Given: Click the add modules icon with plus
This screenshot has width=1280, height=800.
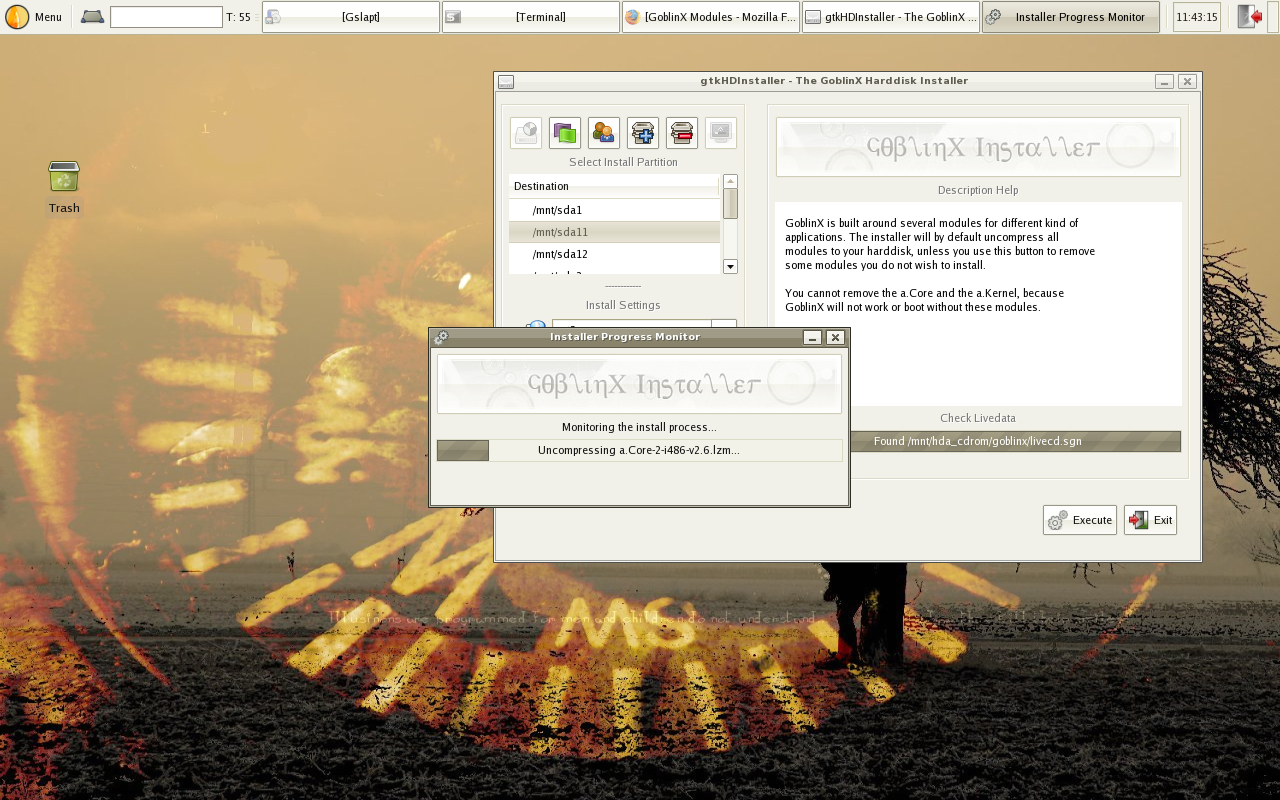Looking at the screenshot, I should pyautogui.click(x=643, y=133).
